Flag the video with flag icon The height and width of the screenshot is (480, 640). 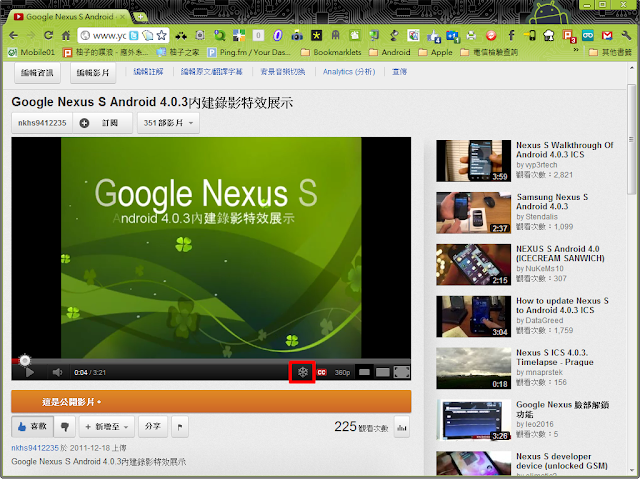[x=180, y=427]
